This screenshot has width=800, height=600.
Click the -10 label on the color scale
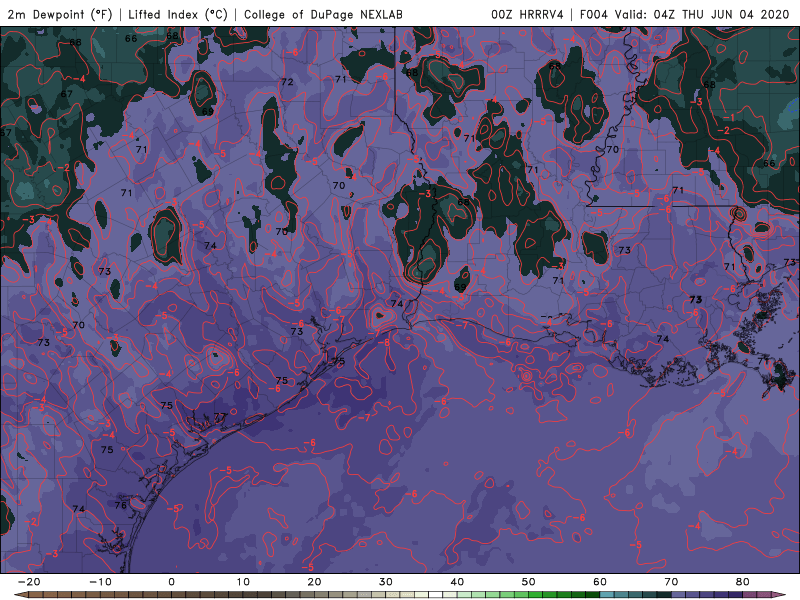pyautogui.click(x=100, y=582)
